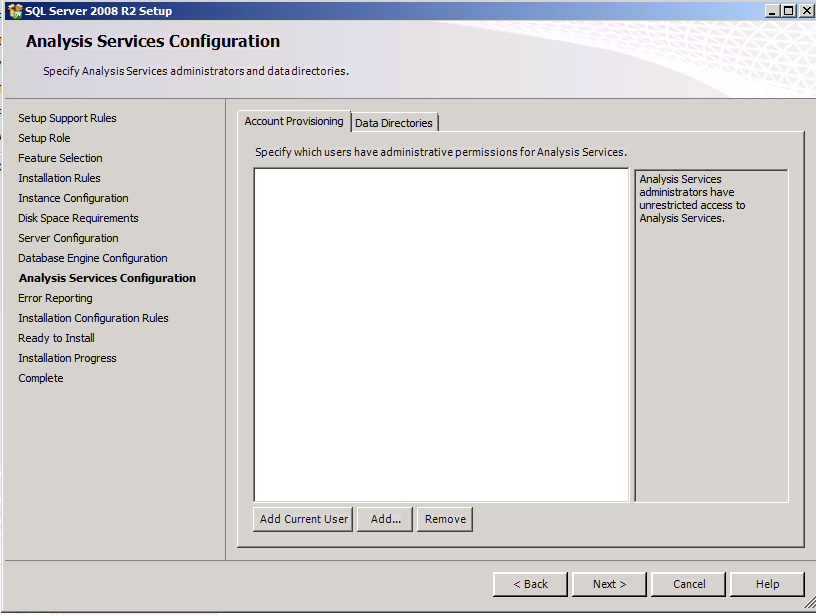Click the resize grip in the window corner

[x=809, y=603]
